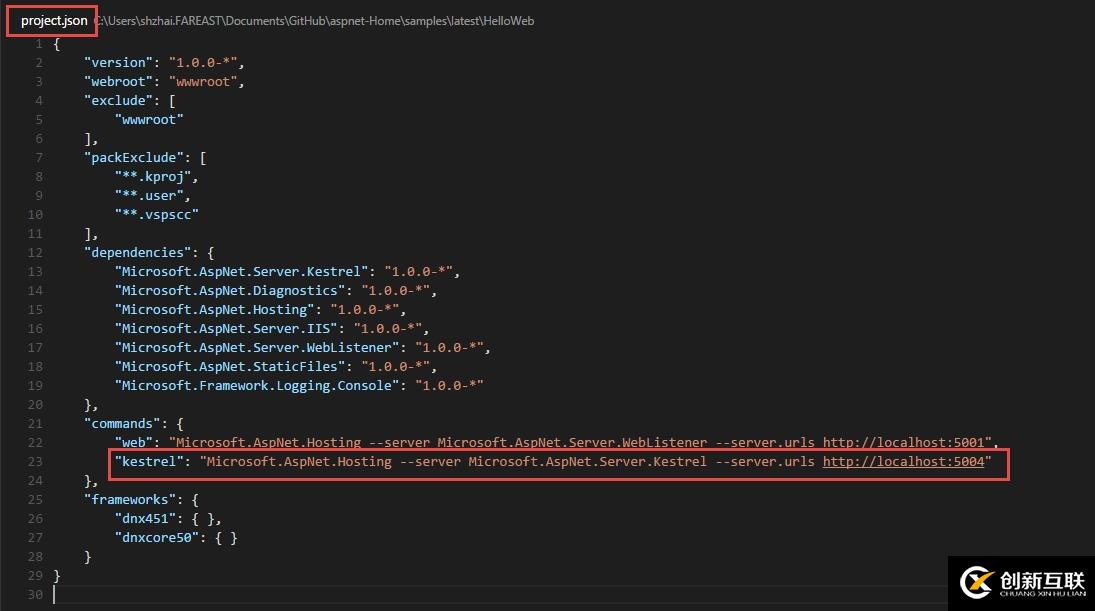Click "Microsoft.AspNet.Diagnostics" dependency text

pos(230,290)
